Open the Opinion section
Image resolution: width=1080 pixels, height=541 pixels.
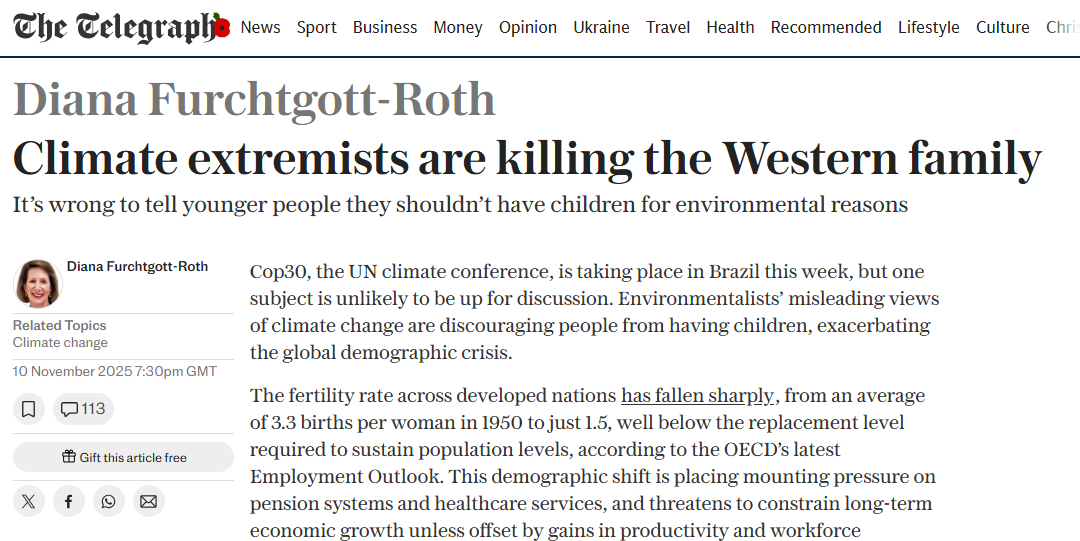tap(528, 27)
